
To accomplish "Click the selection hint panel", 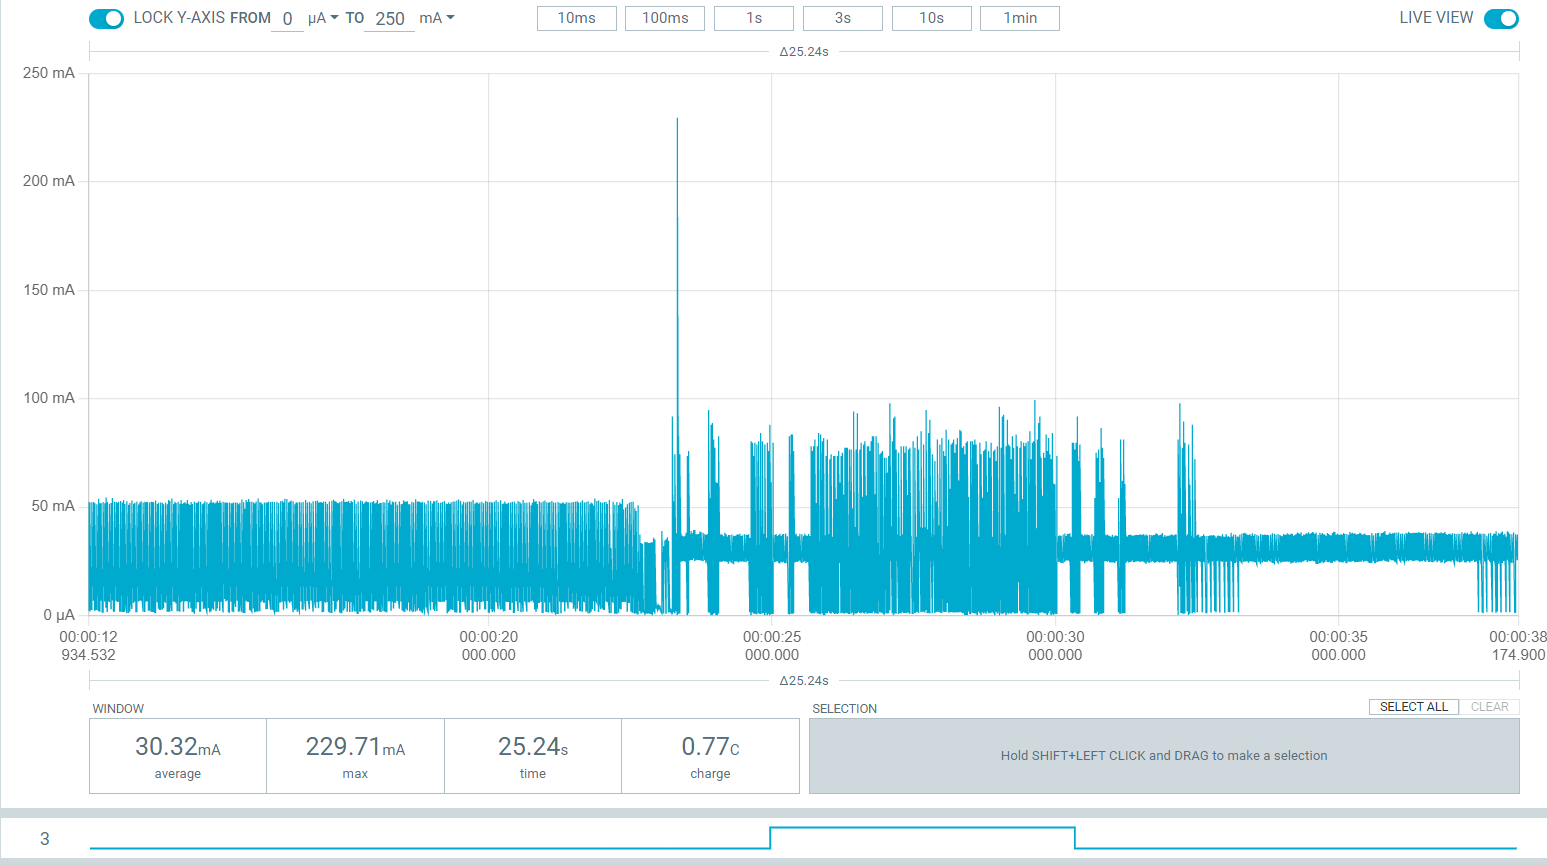I will (x=1164, y=756).
